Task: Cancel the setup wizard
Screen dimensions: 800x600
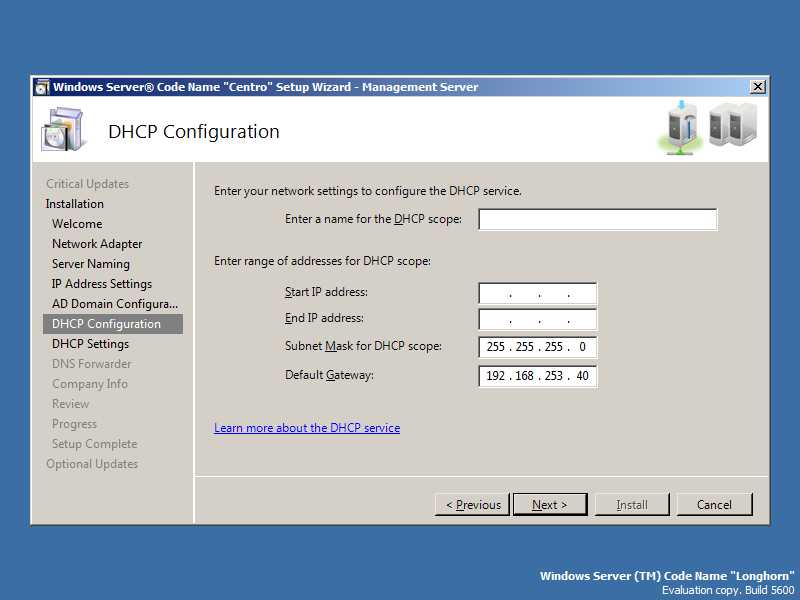Action: point(714,505)
